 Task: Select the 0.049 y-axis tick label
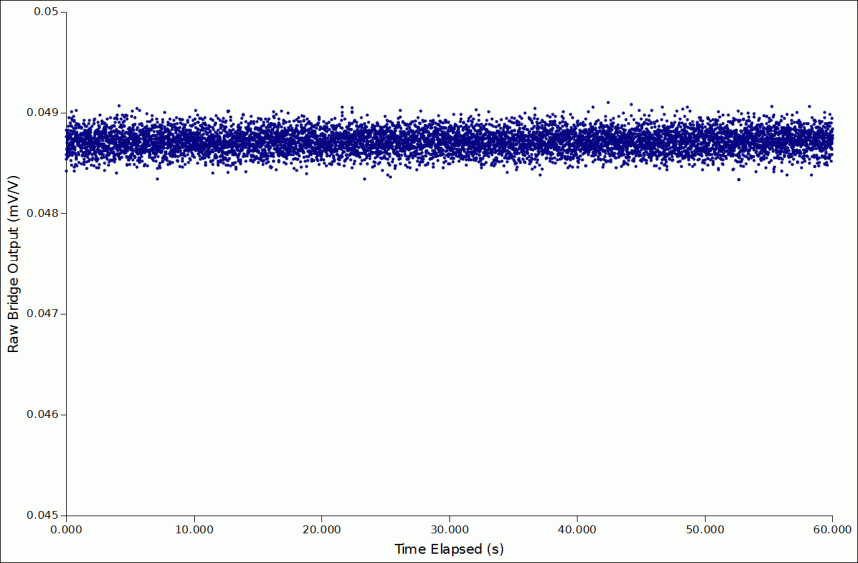click(43, 112)
